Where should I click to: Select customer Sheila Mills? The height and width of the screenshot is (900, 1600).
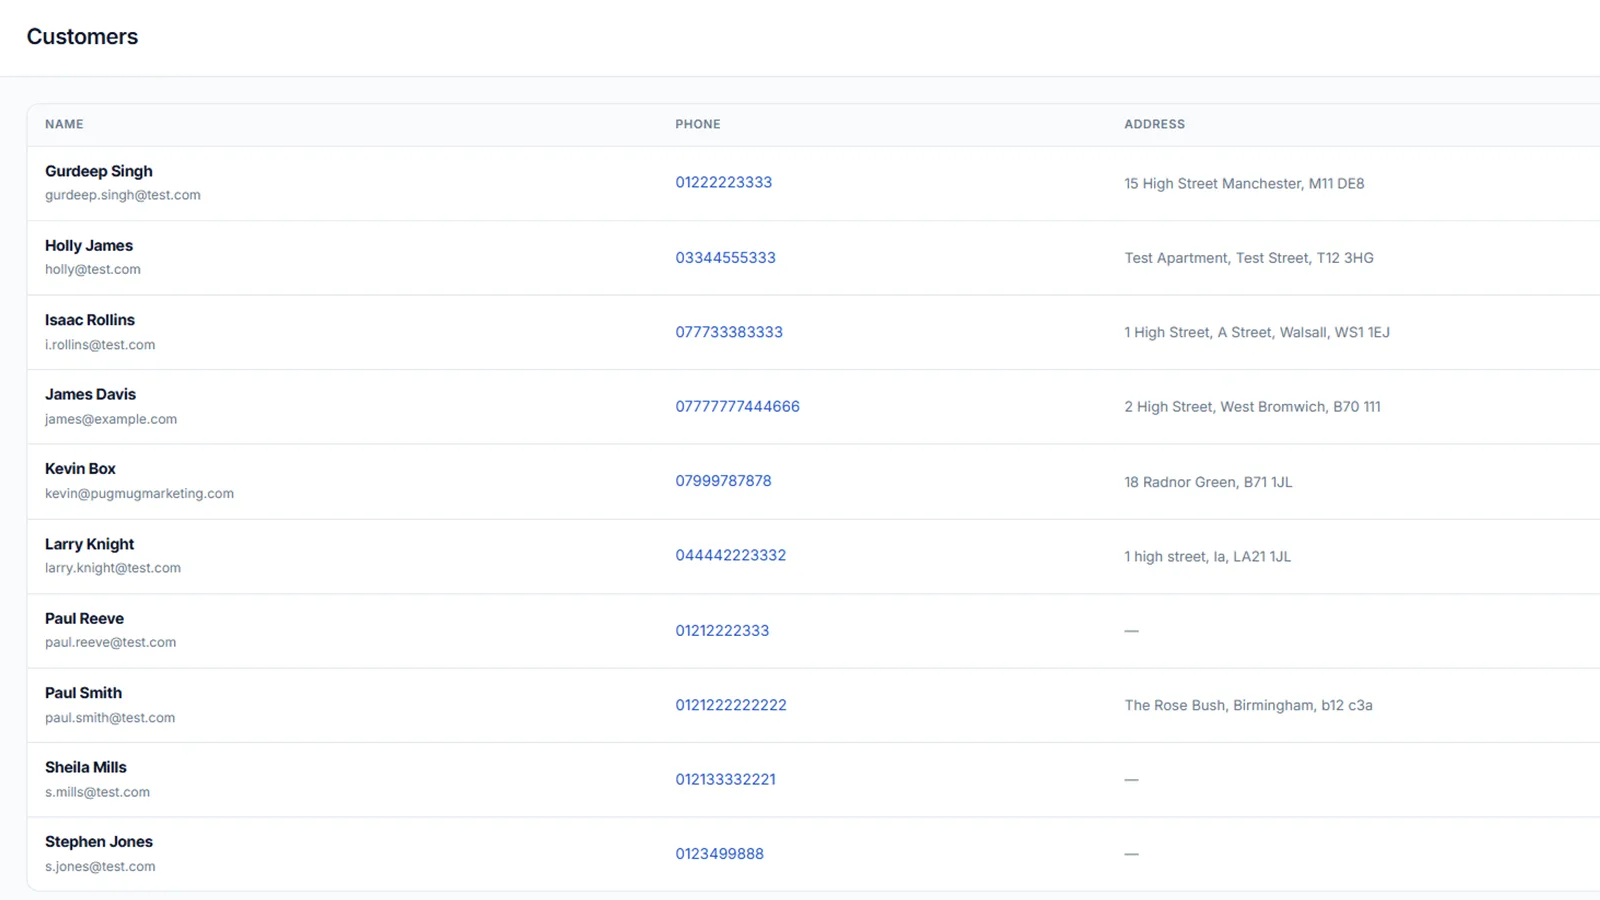tap(86, 767)
